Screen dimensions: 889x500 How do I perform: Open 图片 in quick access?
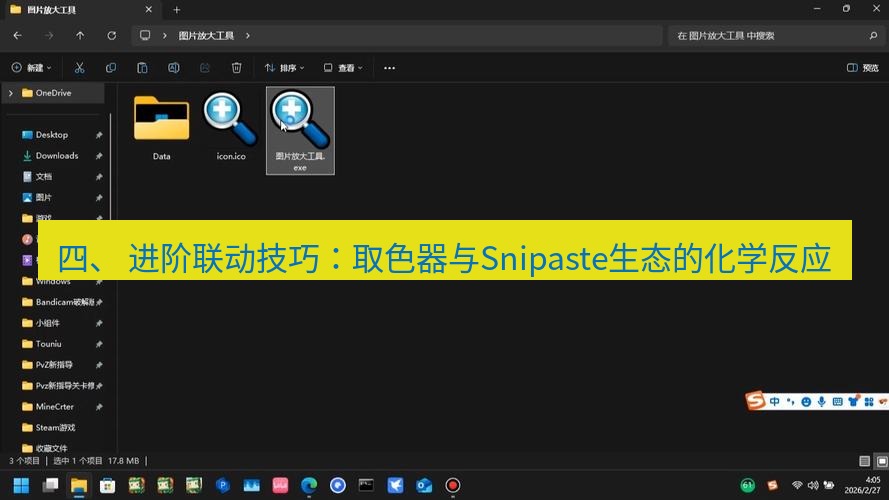point(44,198)
